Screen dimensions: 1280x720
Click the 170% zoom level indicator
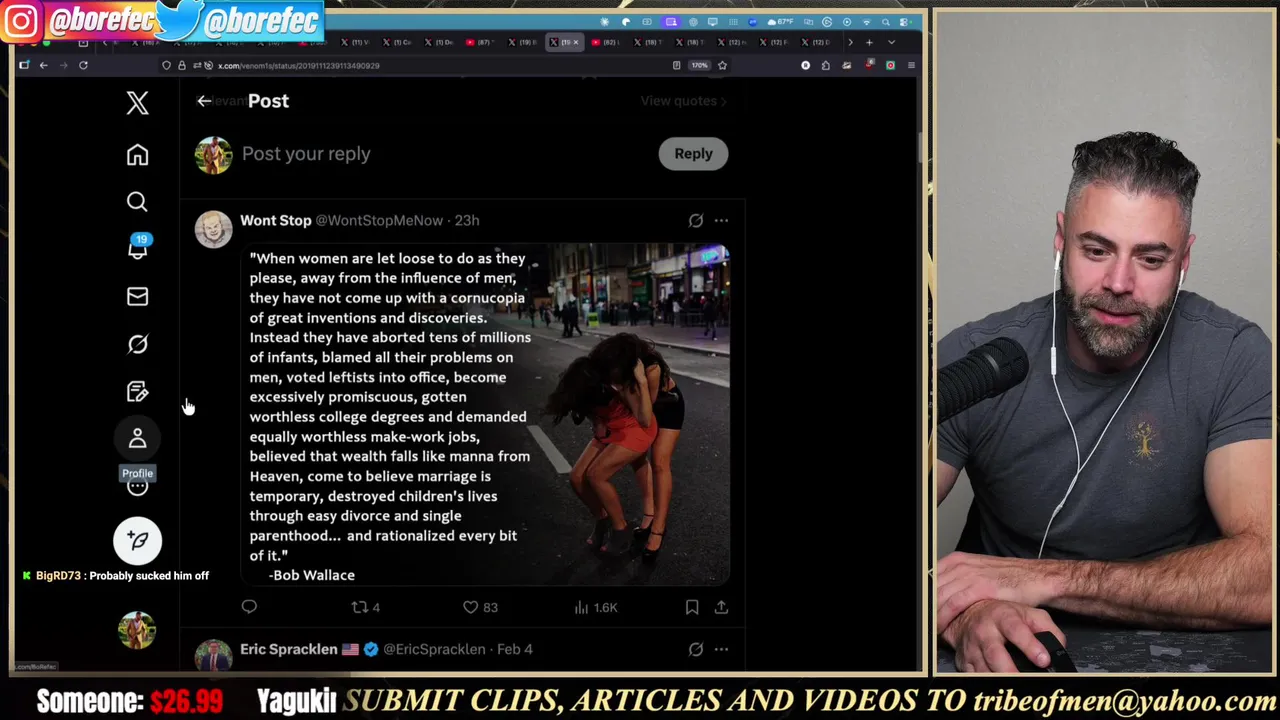click(699, 65)
